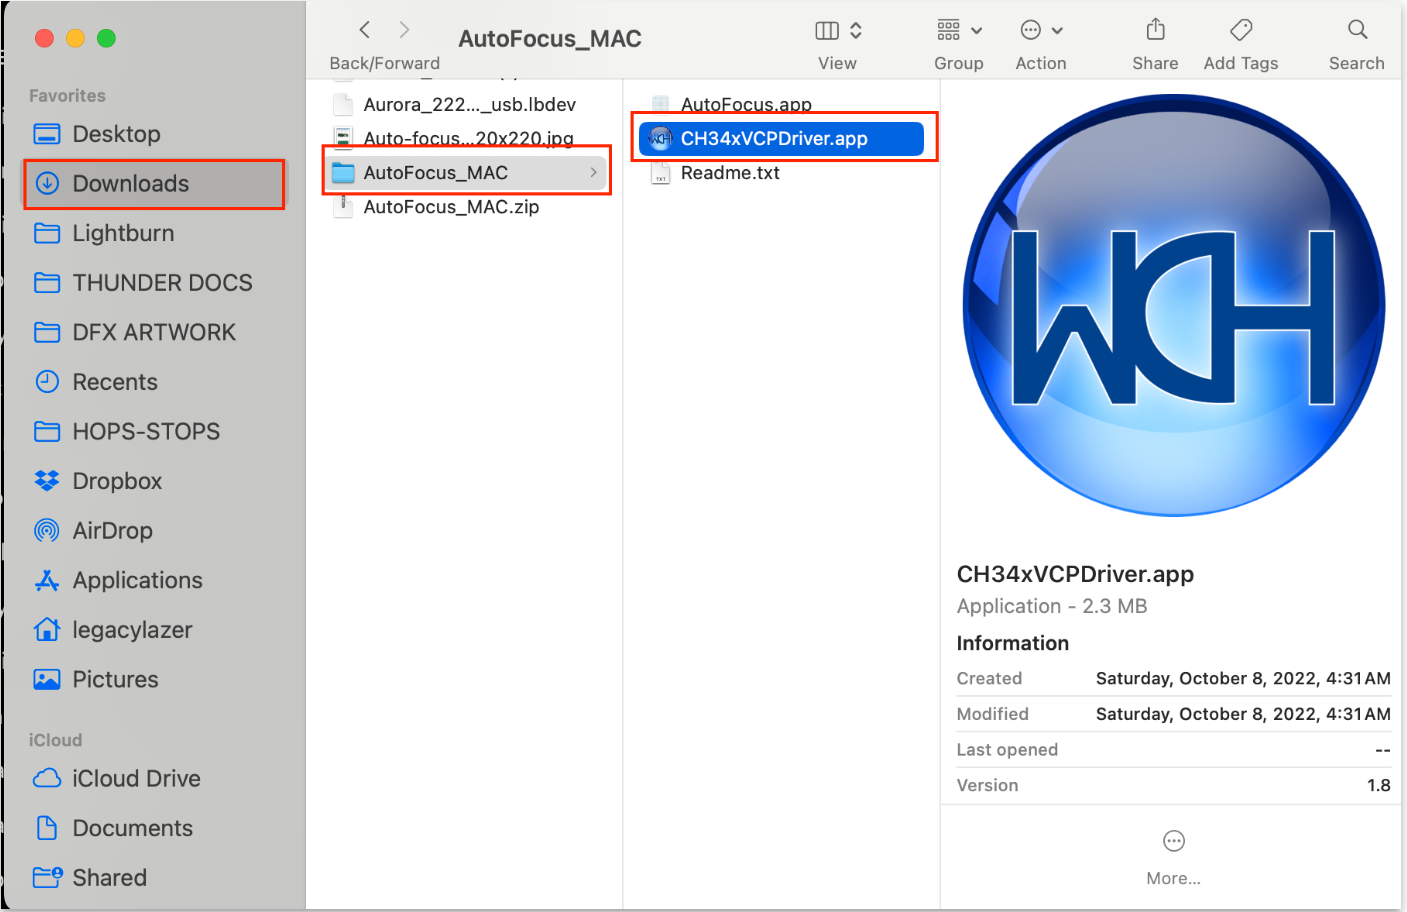Click the Downloads arrow icon
This screenshot has width=1407, height=912.
click(47, 184)
